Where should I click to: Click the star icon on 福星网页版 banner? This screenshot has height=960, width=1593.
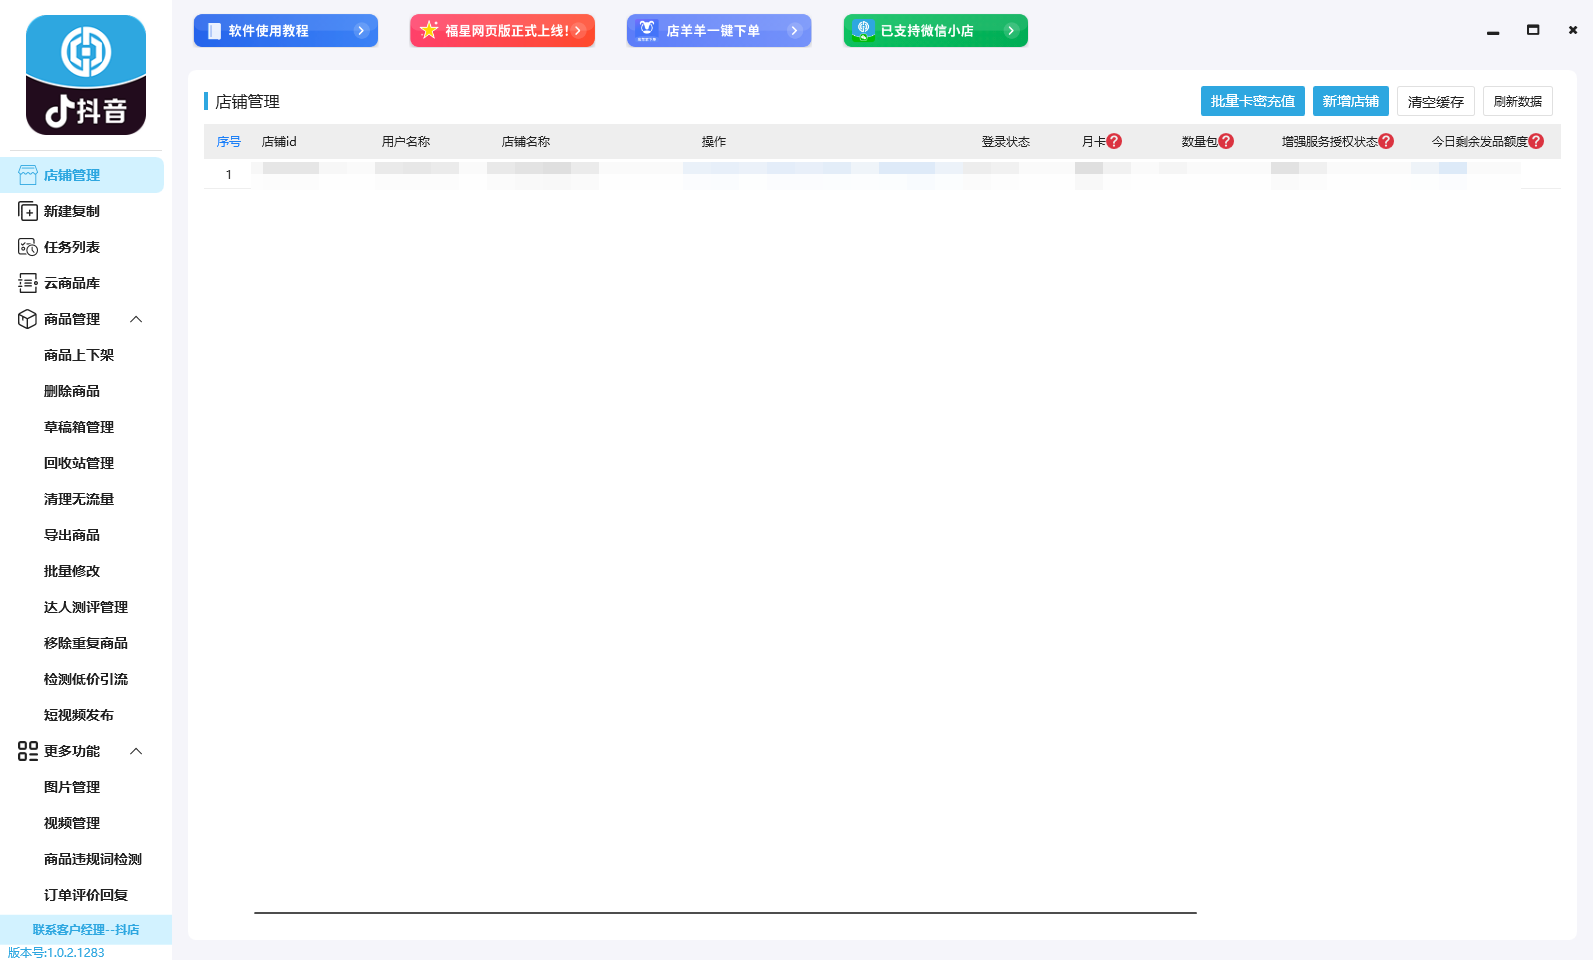[x=429, y=30]
